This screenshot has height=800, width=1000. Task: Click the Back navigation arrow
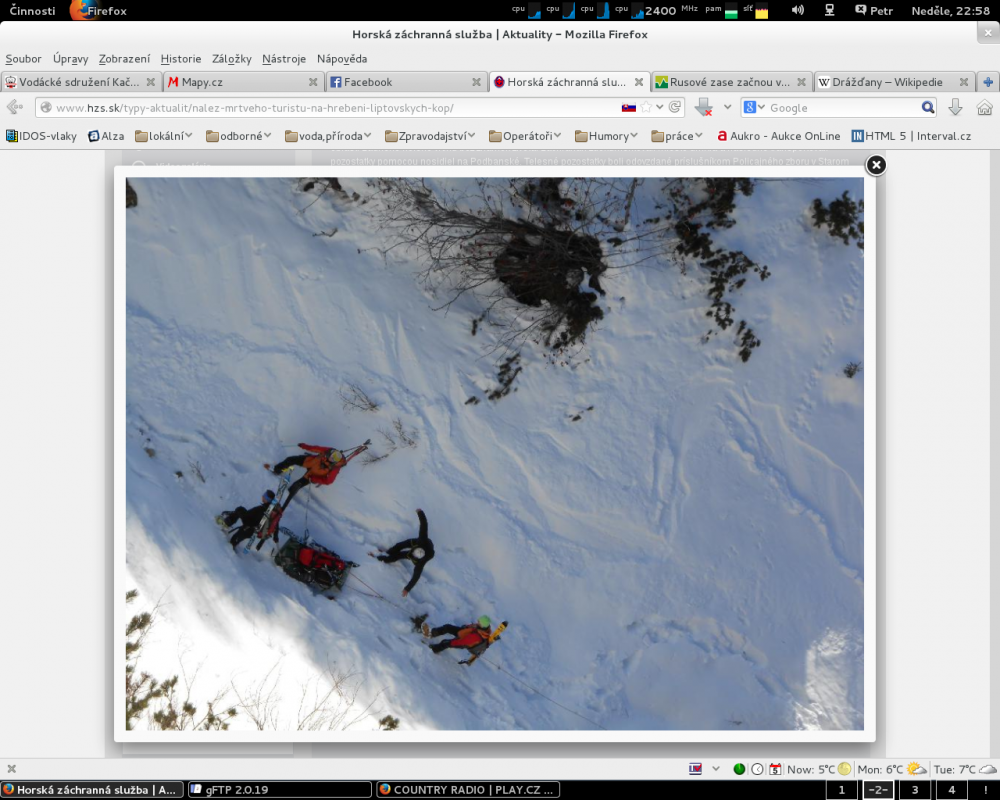tap(15, 108)
